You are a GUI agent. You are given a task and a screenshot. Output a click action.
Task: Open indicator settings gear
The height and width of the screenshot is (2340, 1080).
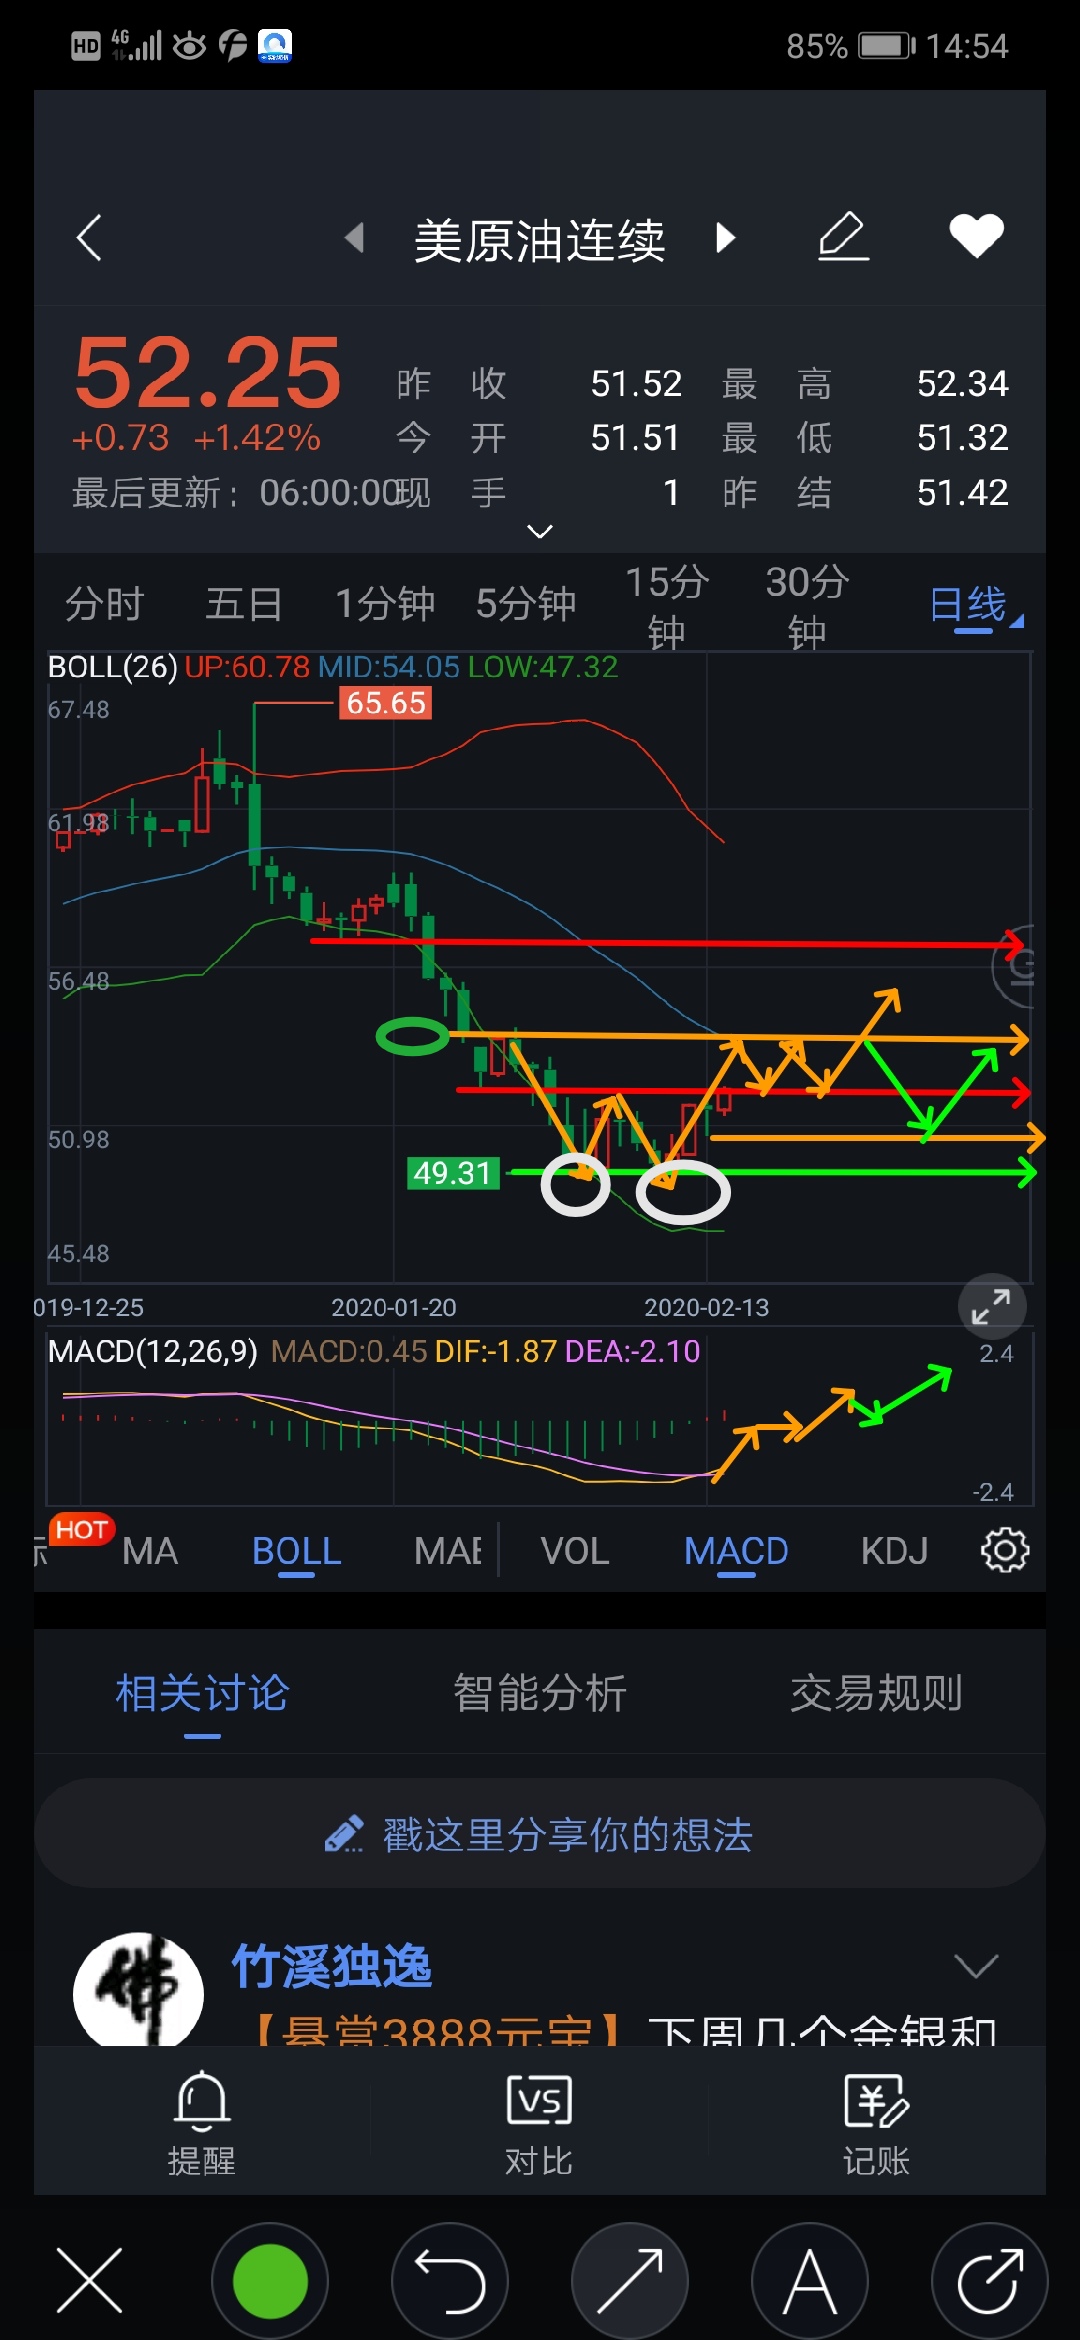coord(1005,1550)
